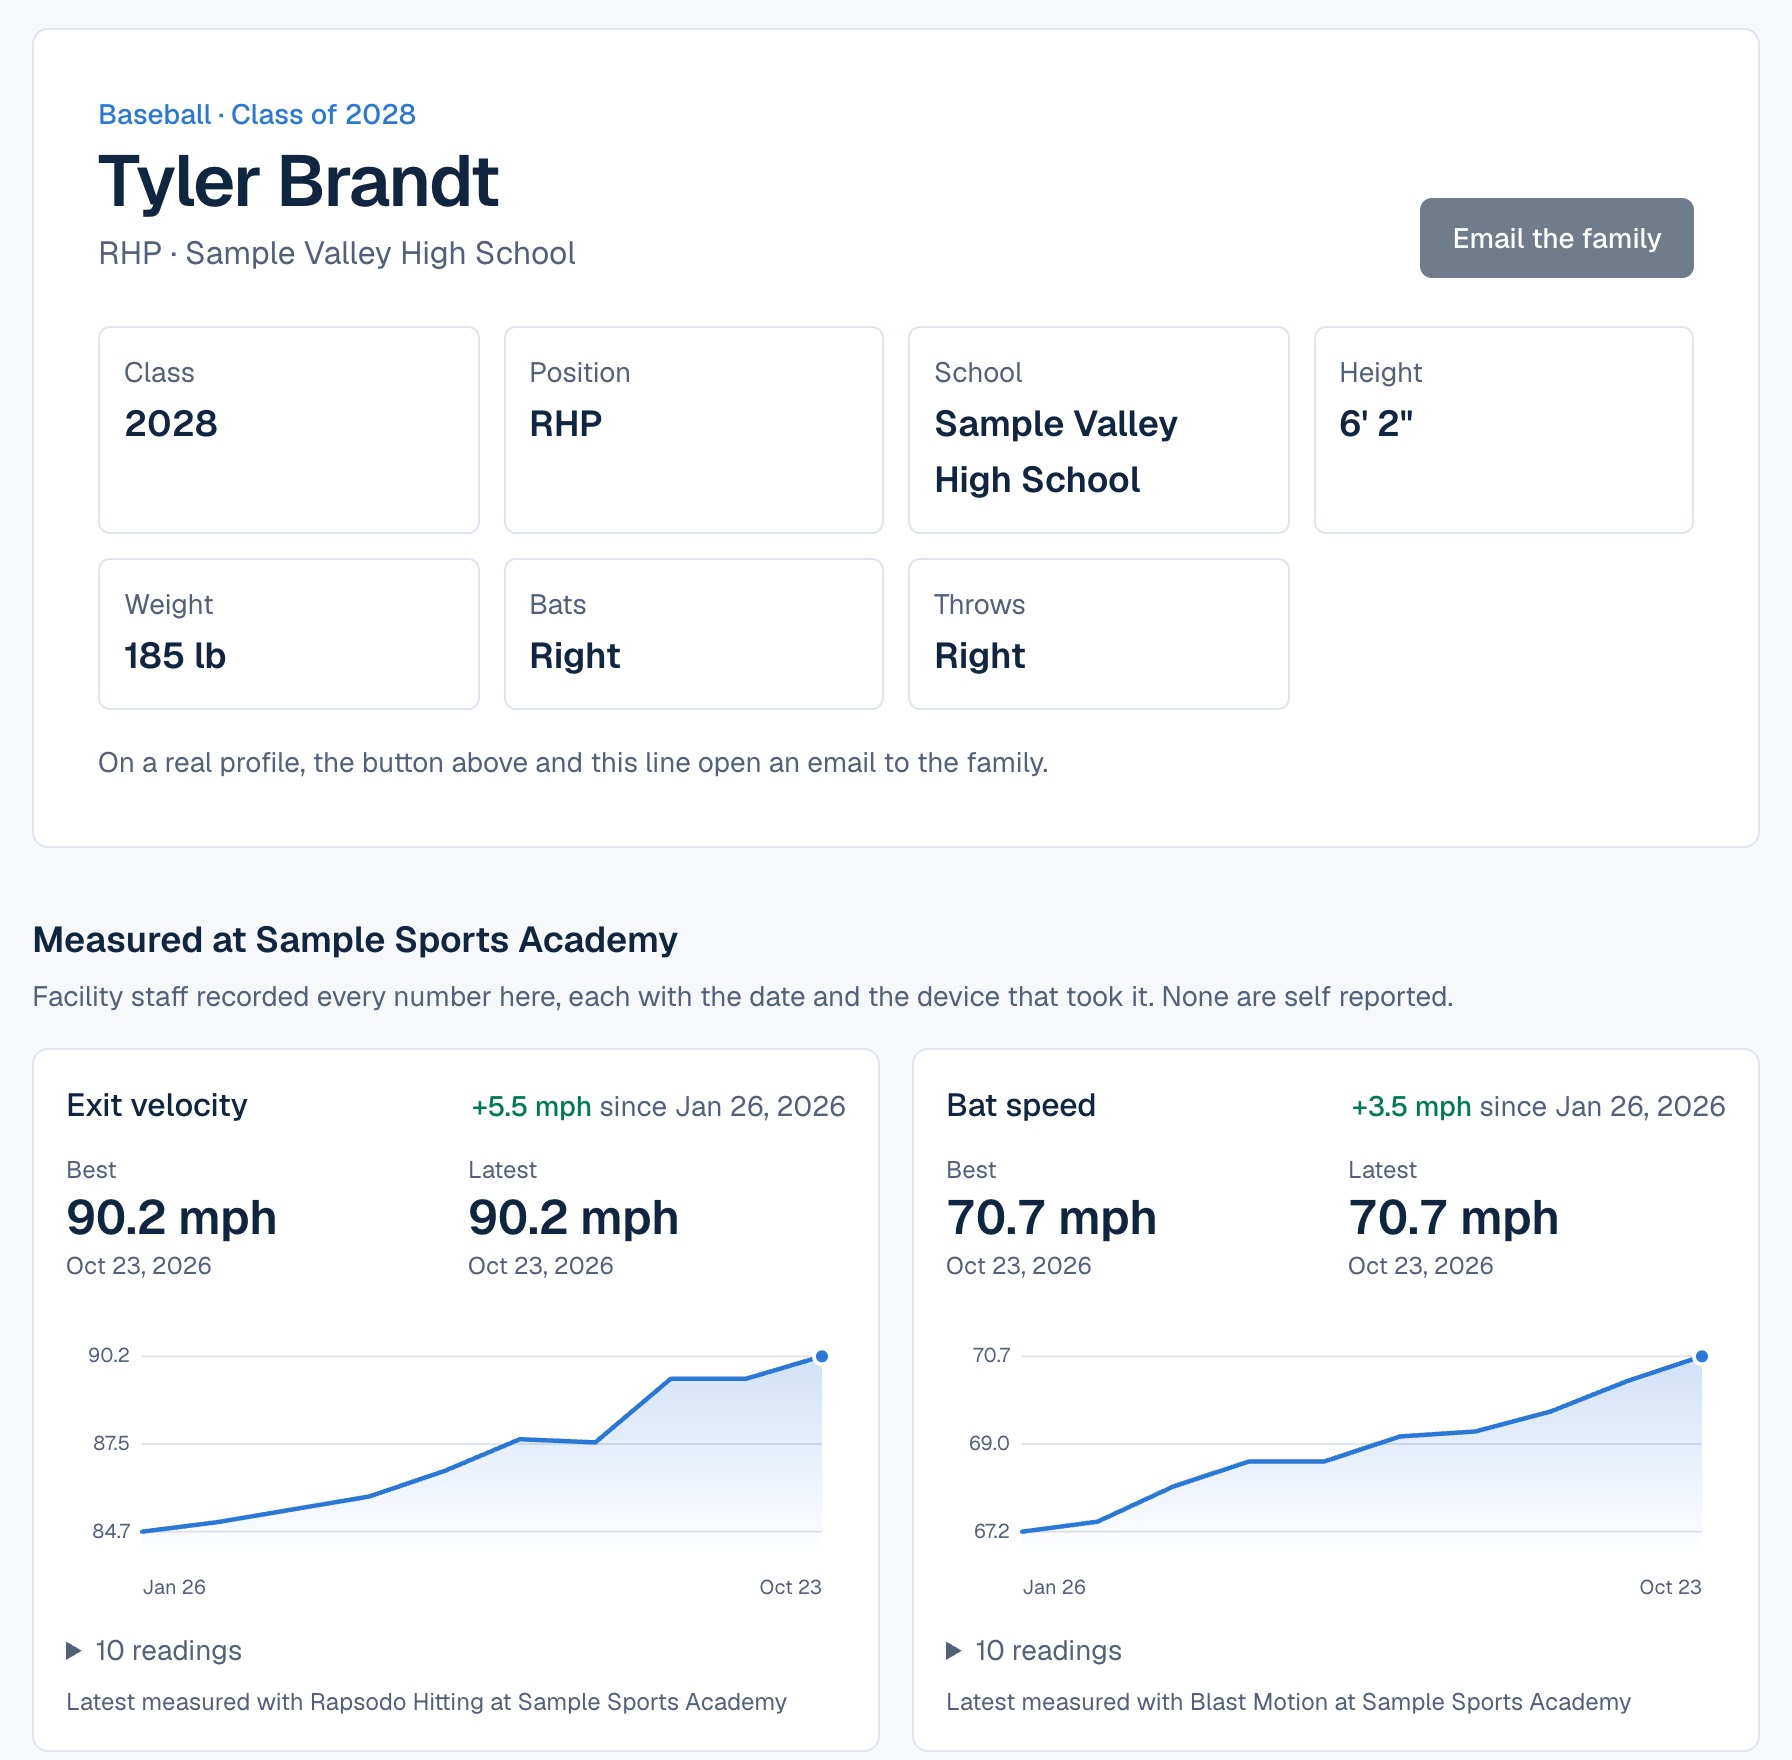1792x1760 pixels.
Task: Select the Latest "70.7 mph" bat speed value
Action: point(1454,1218)
